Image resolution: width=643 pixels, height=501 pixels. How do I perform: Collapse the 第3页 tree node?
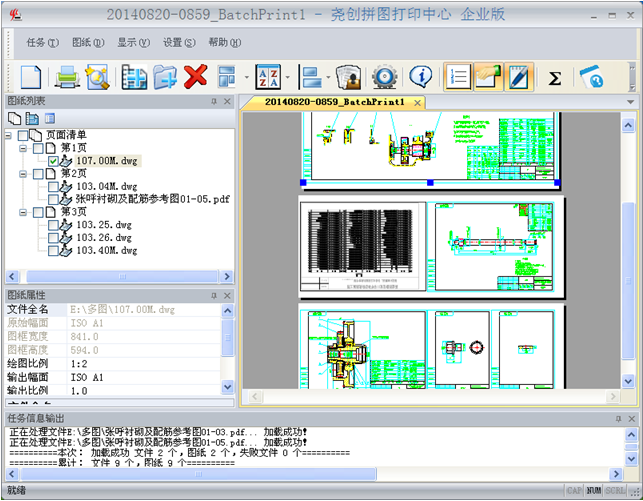[23, 212]
